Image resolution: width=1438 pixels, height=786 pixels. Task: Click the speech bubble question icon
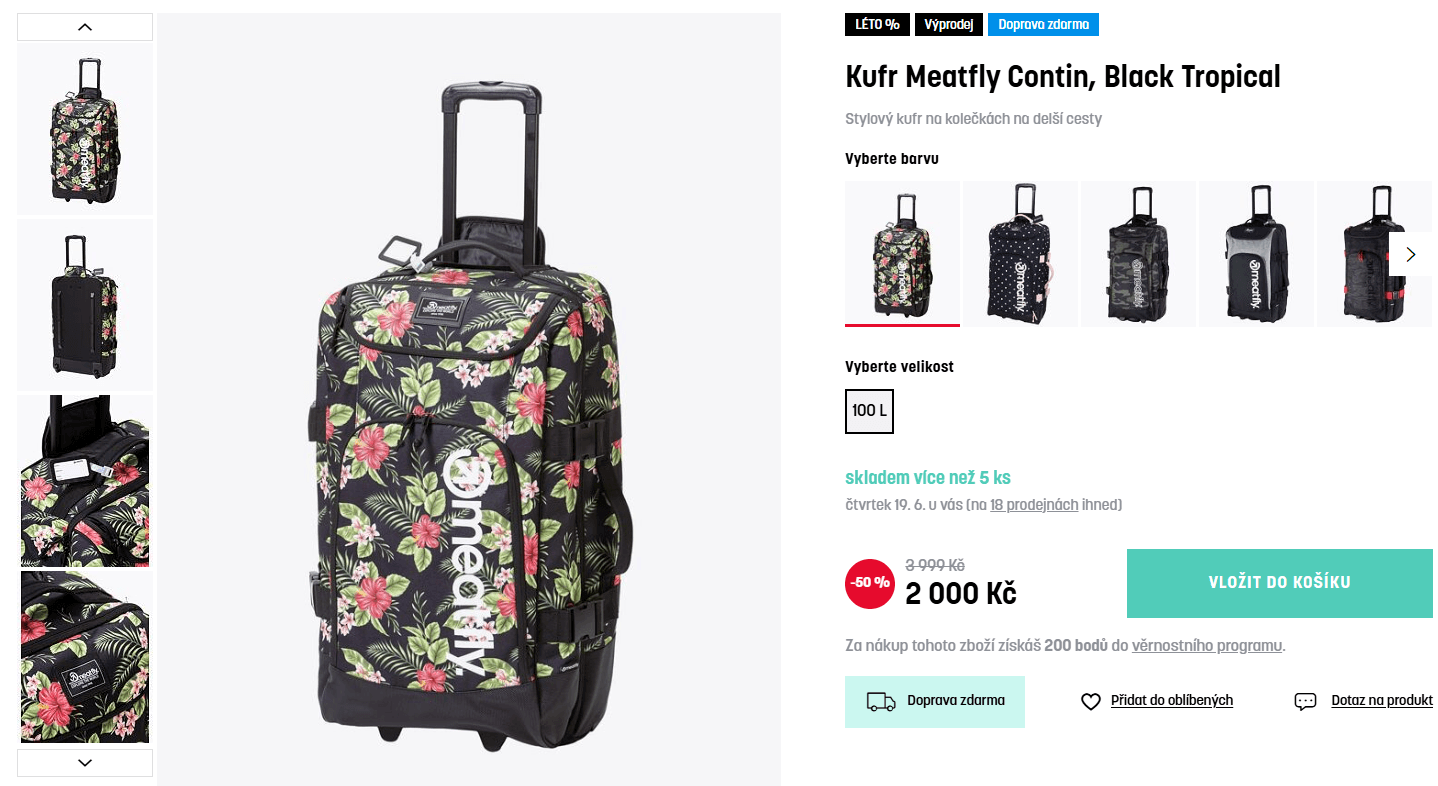(x=1305, y=702)
